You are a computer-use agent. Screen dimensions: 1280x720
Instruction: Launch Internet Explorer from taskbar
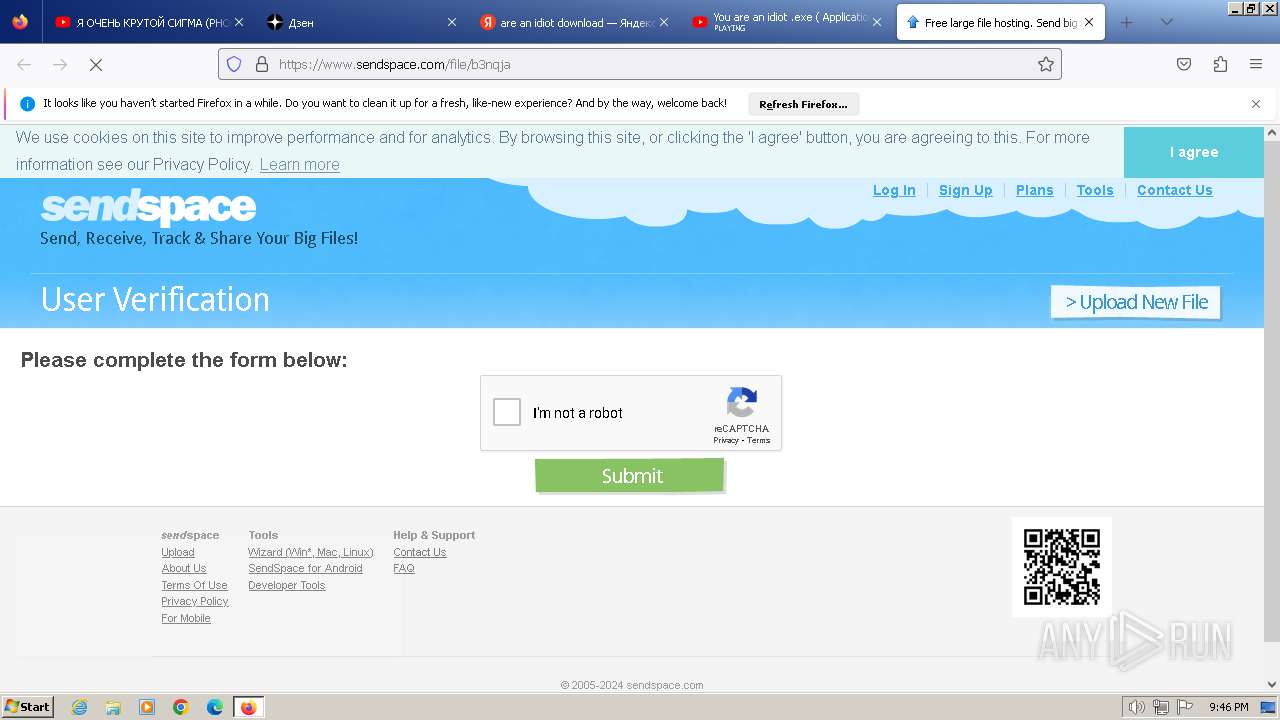point(79,707)
